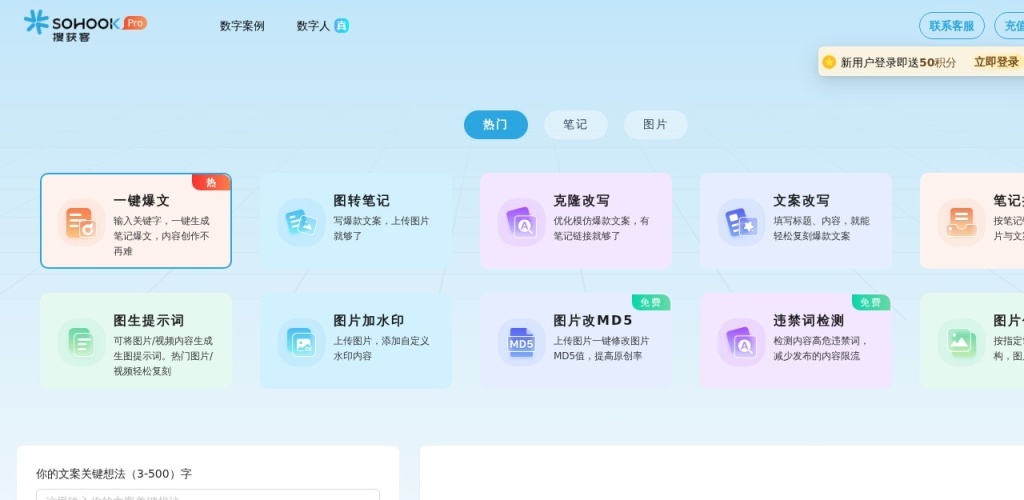The image size is (1024, 500).
Task: Click the 文案改写 card icon
Action: coord(741,222)
